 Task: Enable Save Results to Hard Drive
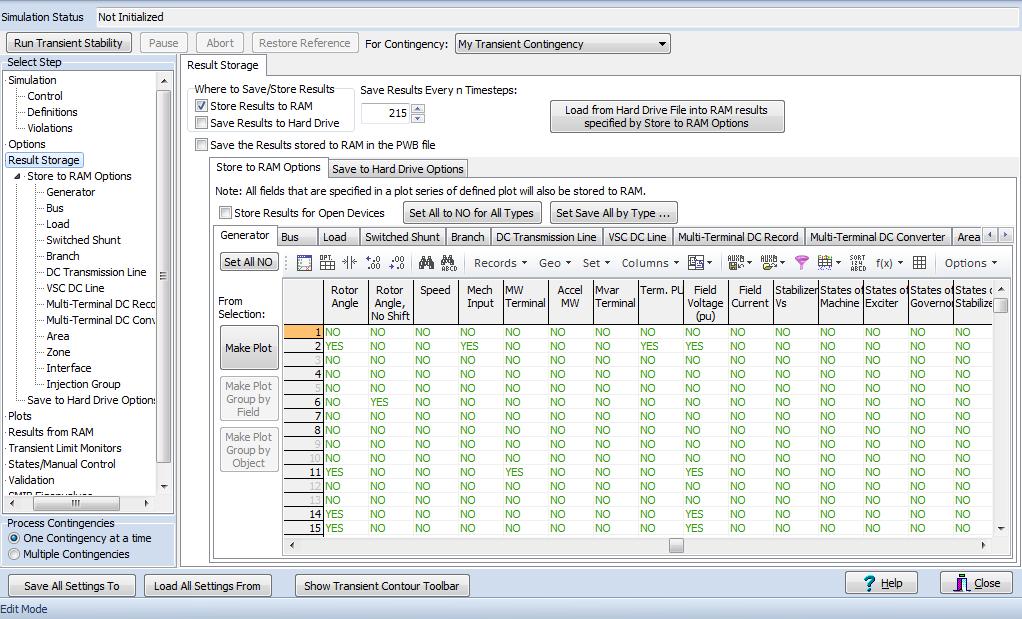click(202, 122)
